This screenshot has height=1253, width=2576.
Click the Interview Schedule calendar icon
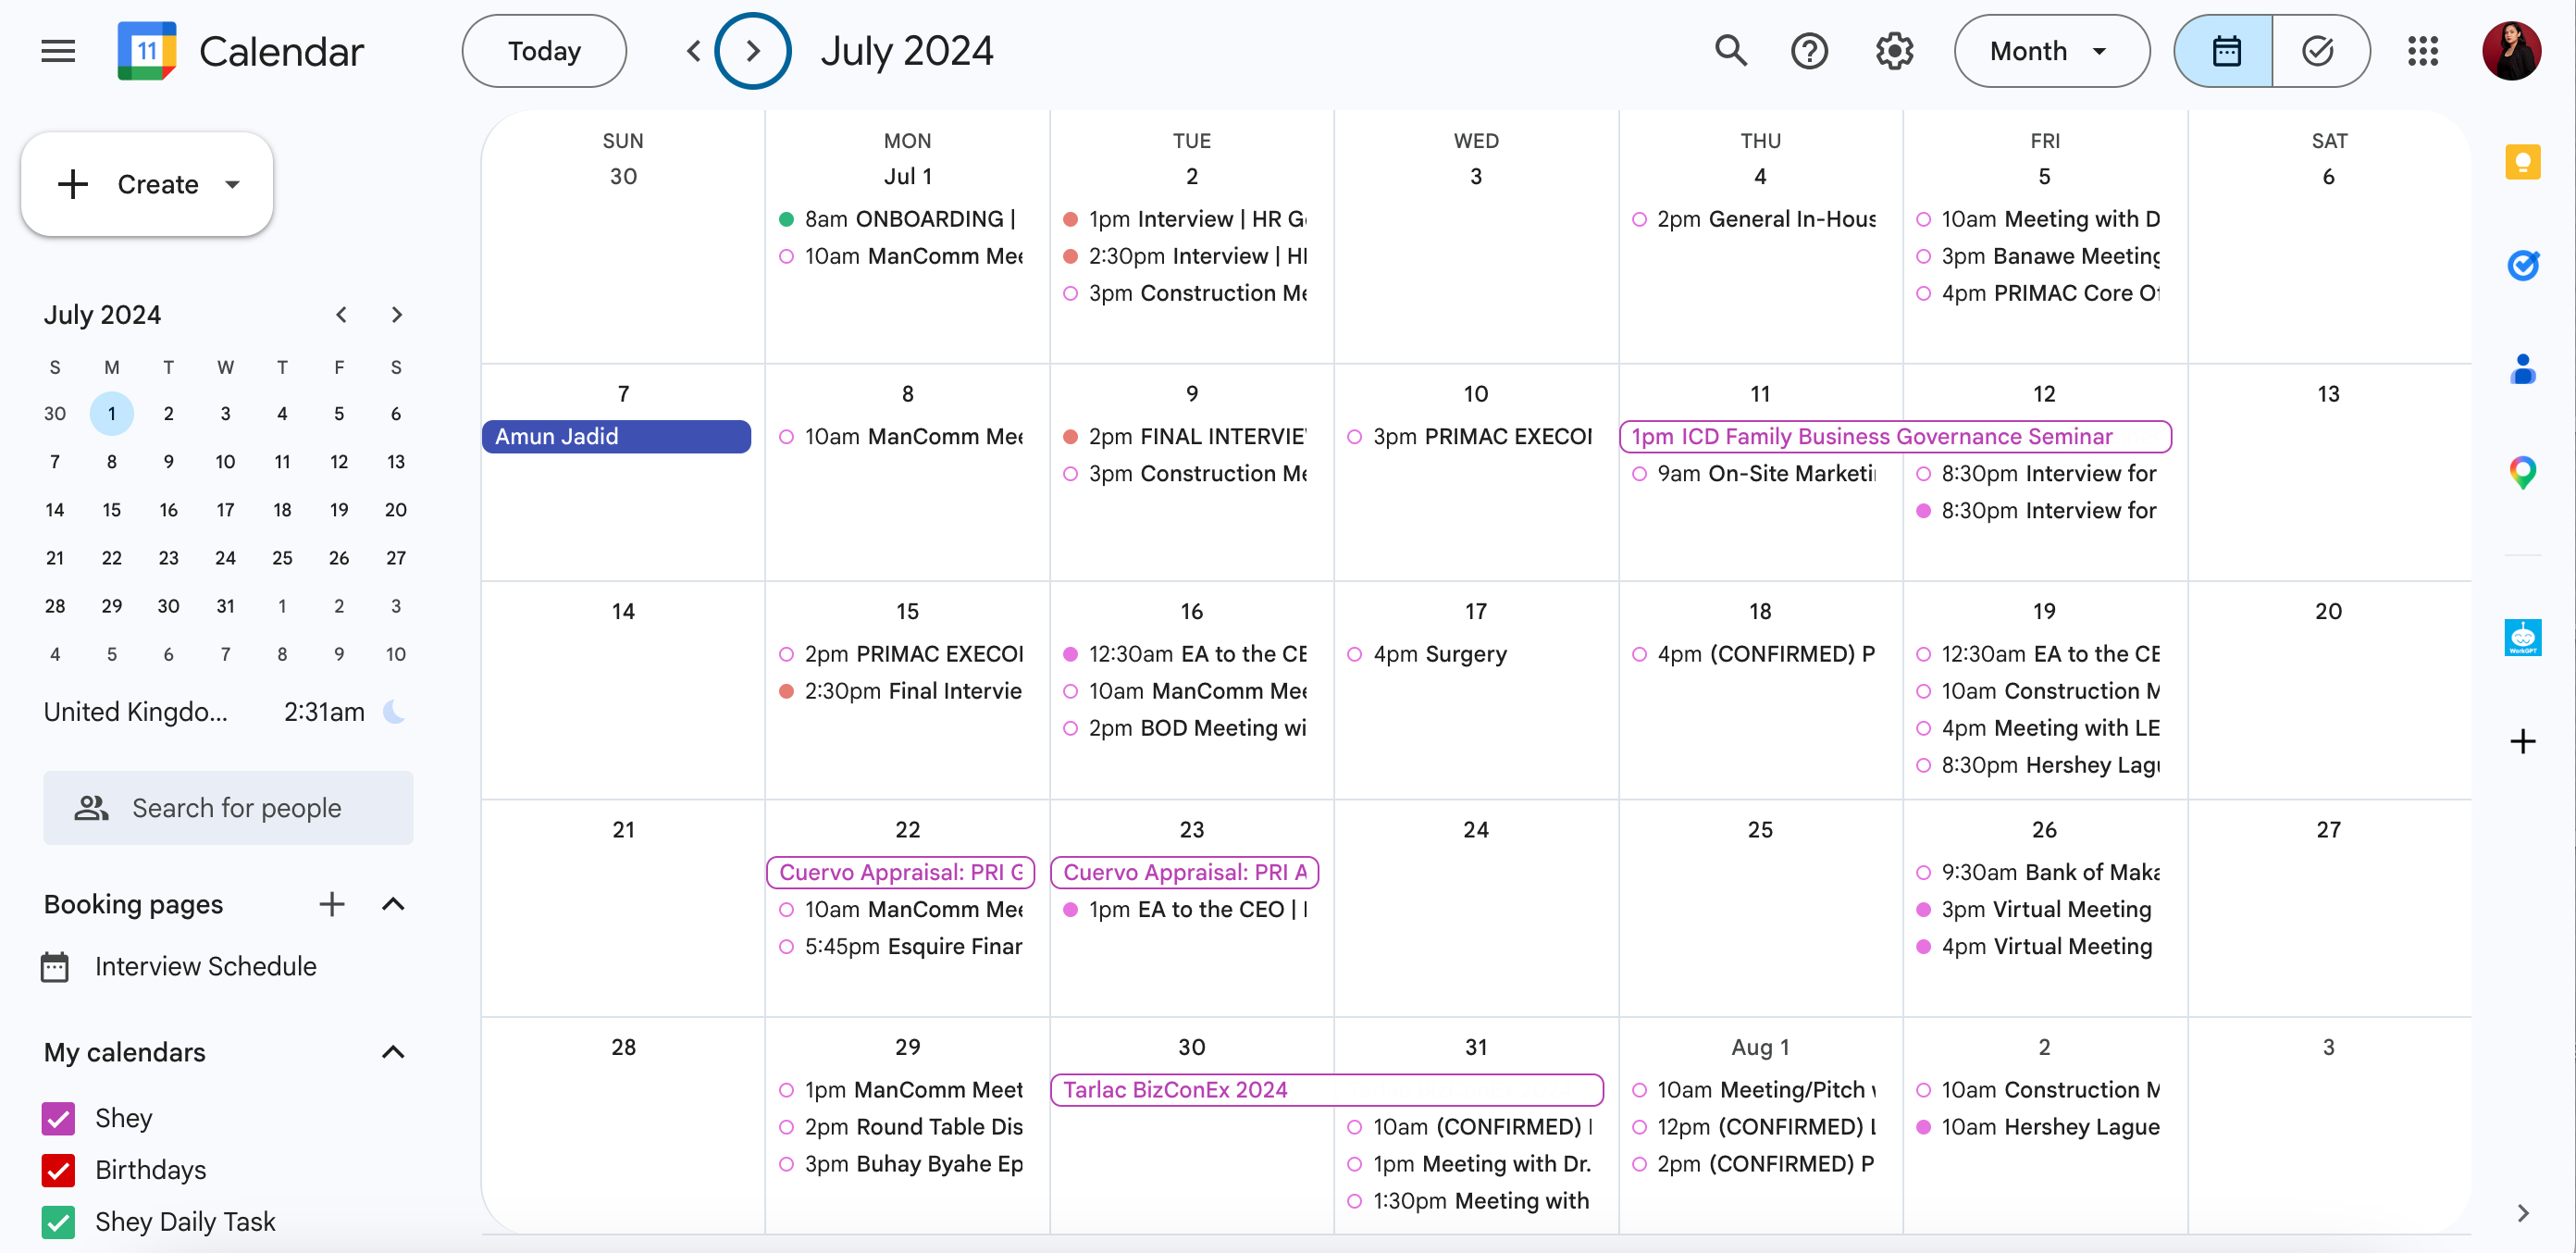(x=55, y=967)
